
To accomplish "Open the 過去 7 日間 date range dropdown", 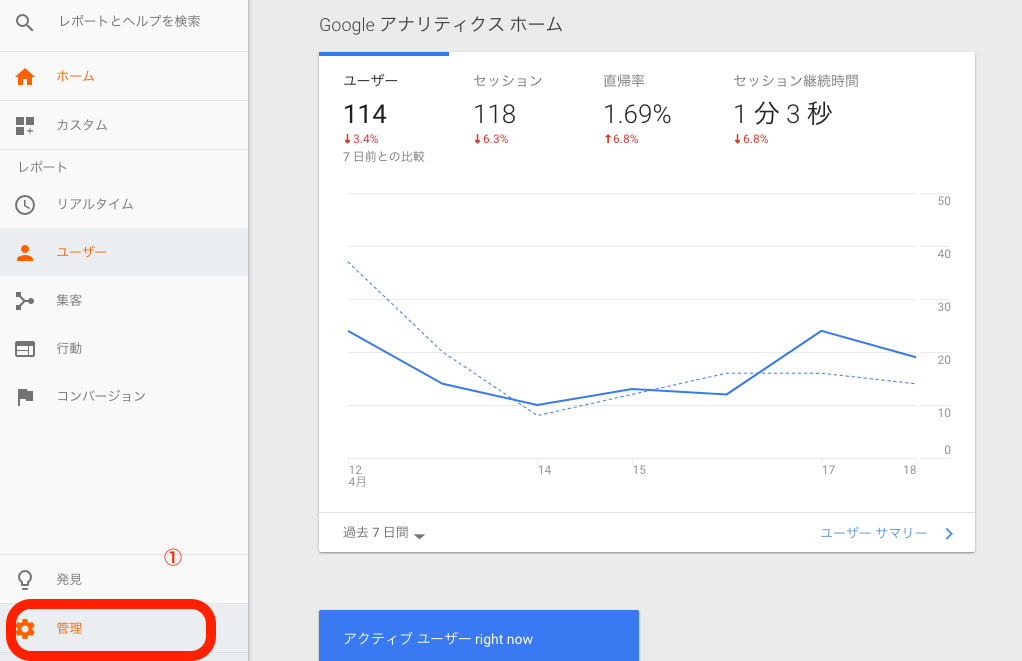I will pos(384,533).
